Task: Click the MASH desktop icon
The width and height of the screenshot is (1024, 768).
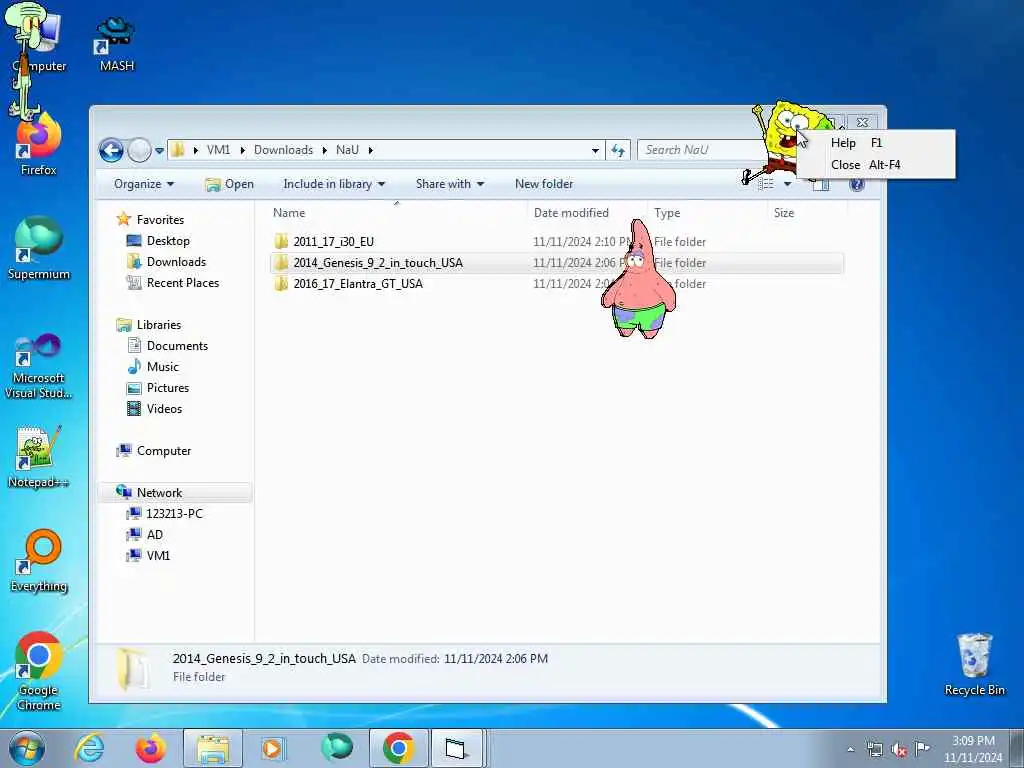Action: tap(116, 44)
